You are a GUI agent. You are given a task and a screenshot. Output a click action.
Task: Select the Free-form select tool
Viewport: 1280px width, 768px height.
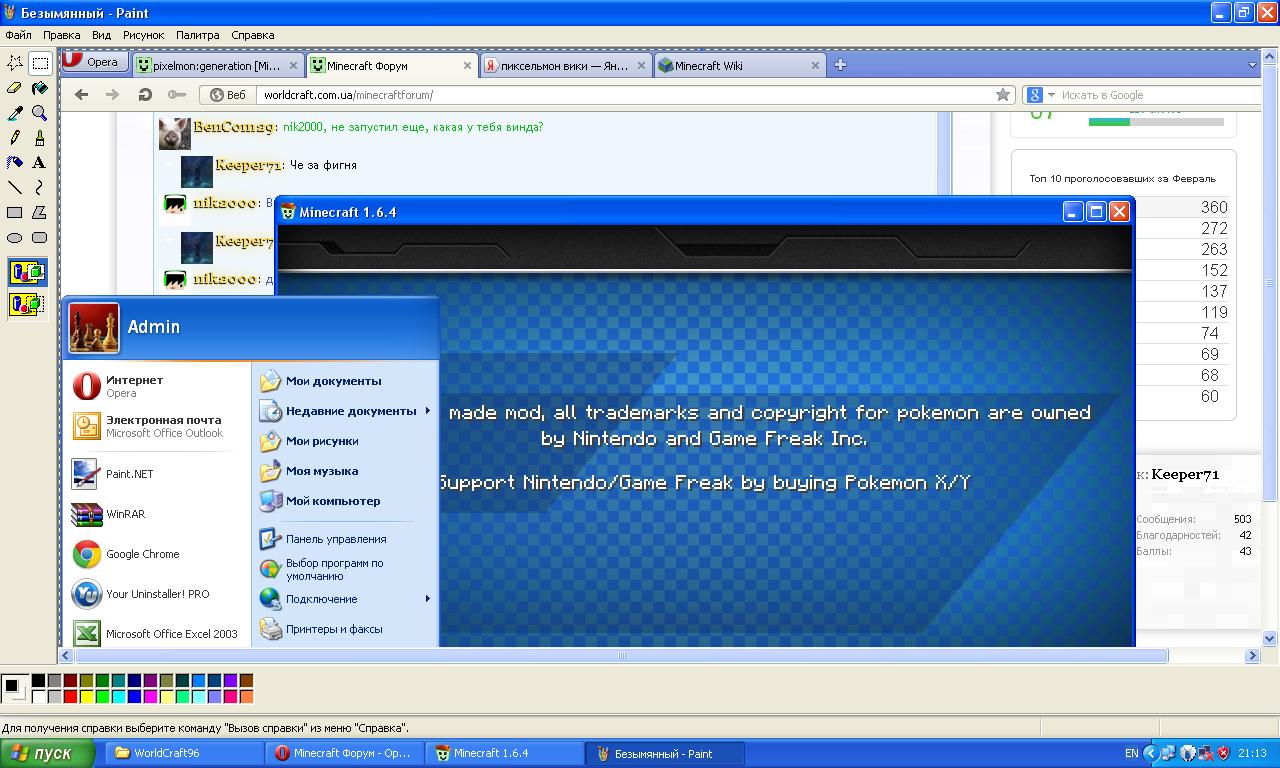point(15,63)
